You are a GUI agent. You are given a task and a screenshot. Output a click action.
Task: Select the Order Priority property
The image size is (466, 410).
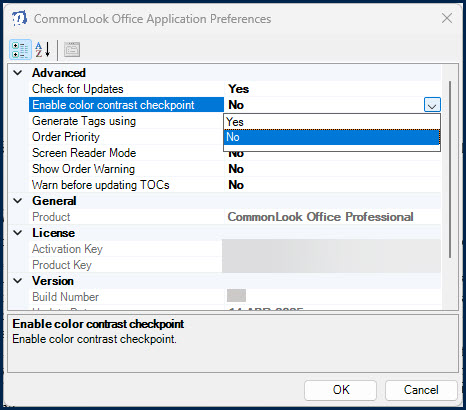(x=66, y=137)
